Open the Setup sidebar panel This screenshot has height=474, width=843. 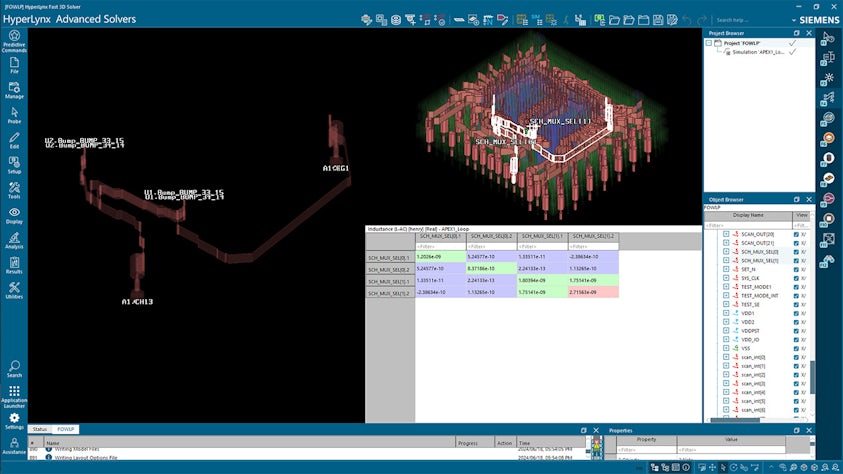pos(14,166)
